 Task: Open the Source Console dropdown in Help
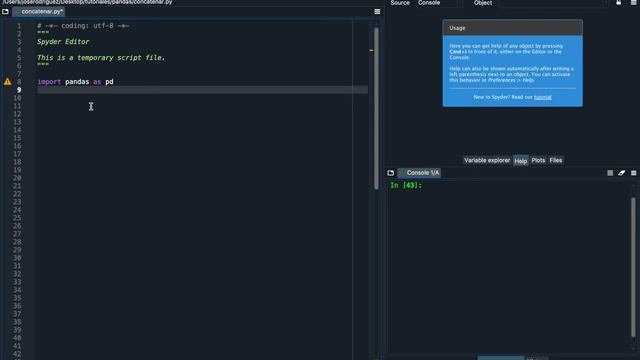coord(440,3)
